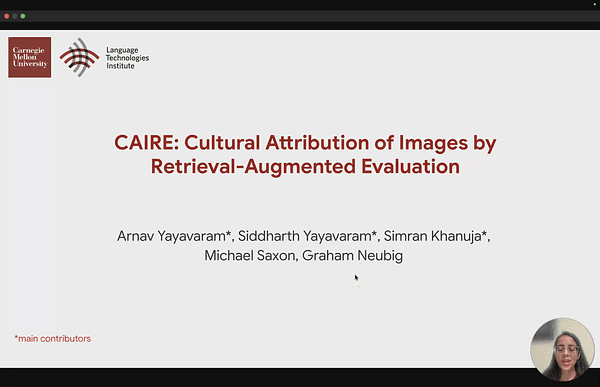600x387 pixels.
Task: Click the Carnegie Mellon University logo
Action: [29, 57]
